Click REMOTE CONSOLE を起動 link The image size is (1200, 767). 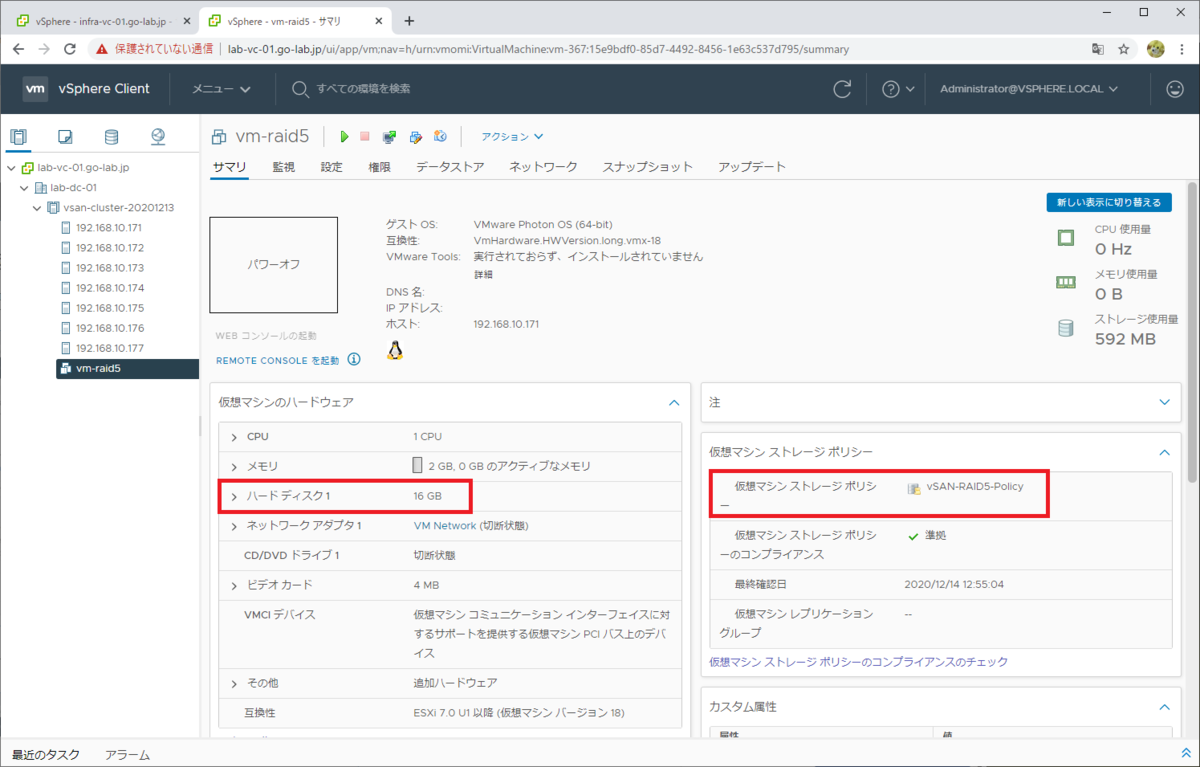[x=277, y=360]
